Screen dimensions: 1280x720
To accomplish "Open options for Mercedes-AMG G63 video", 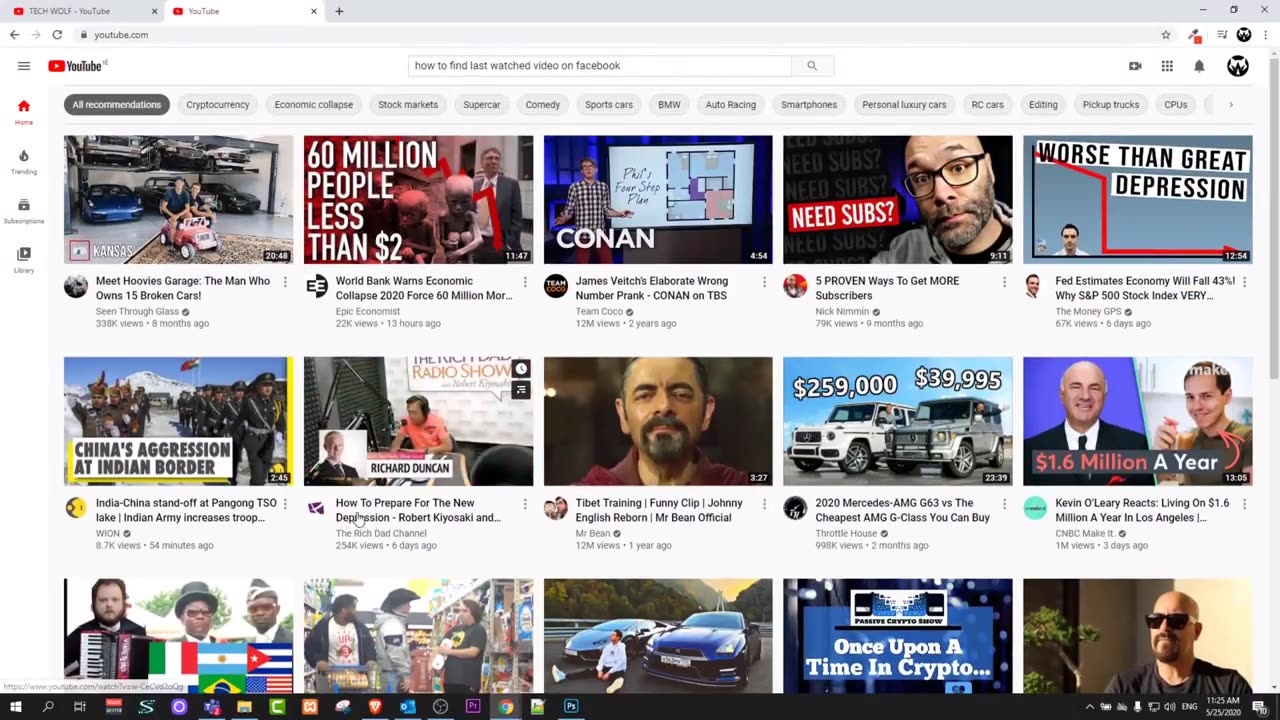I will pyautogui.click(x=1005, y=505).
